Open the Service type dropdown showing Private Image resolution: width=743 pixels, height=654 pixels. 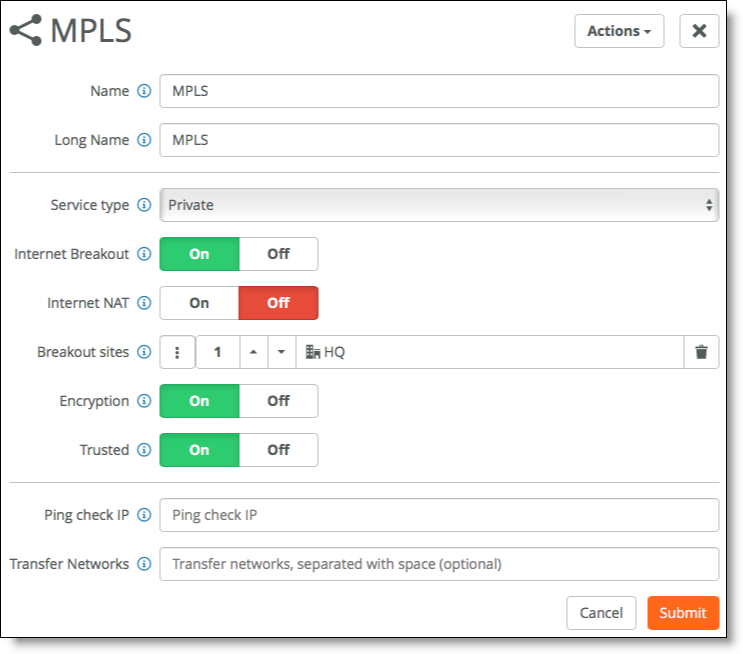(x=439, y=205)
